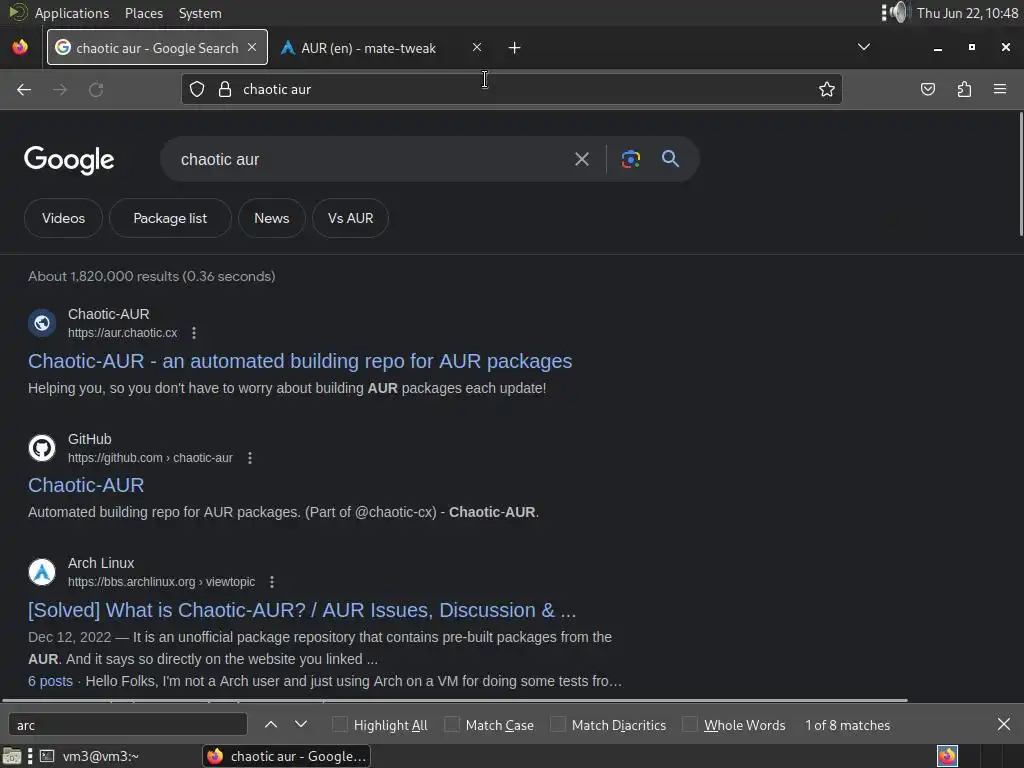The width and height of the screenshot is (1024, 768).
Task: Open the Firefox hamburger application menu
Action: click(x=1000, y=89)
